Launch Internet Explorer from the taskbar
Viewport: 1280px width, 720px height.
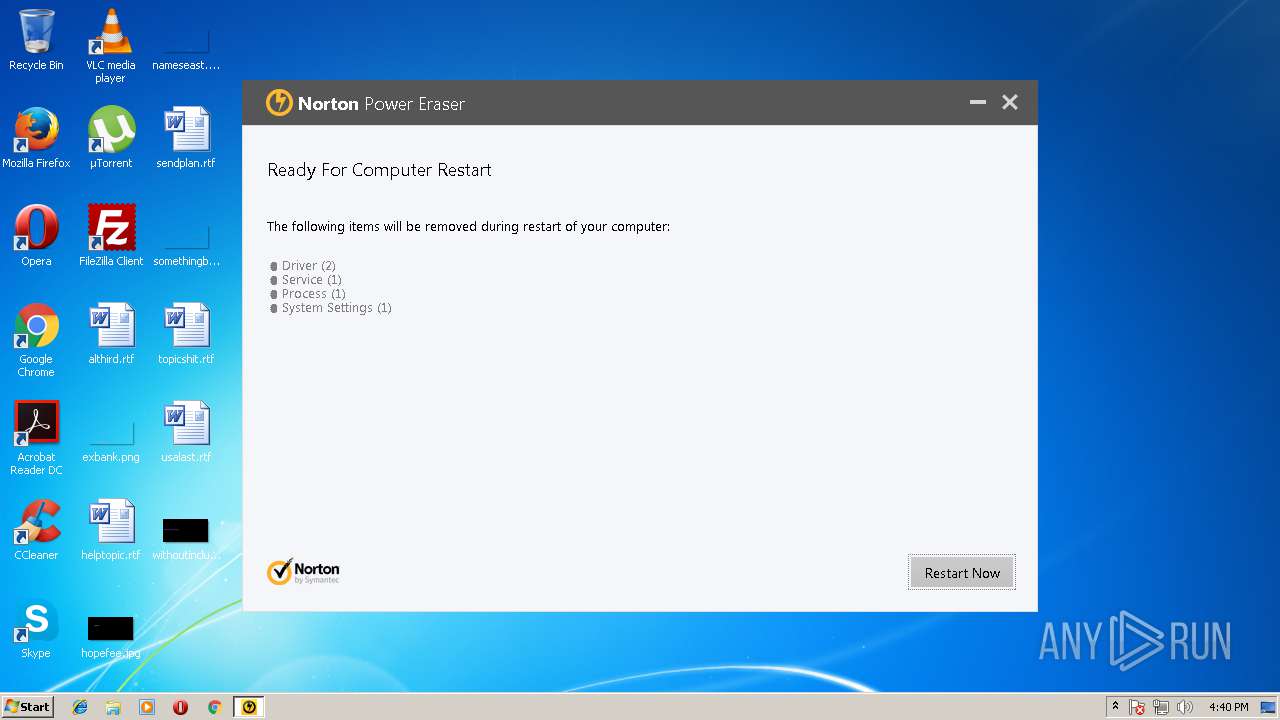80,707
